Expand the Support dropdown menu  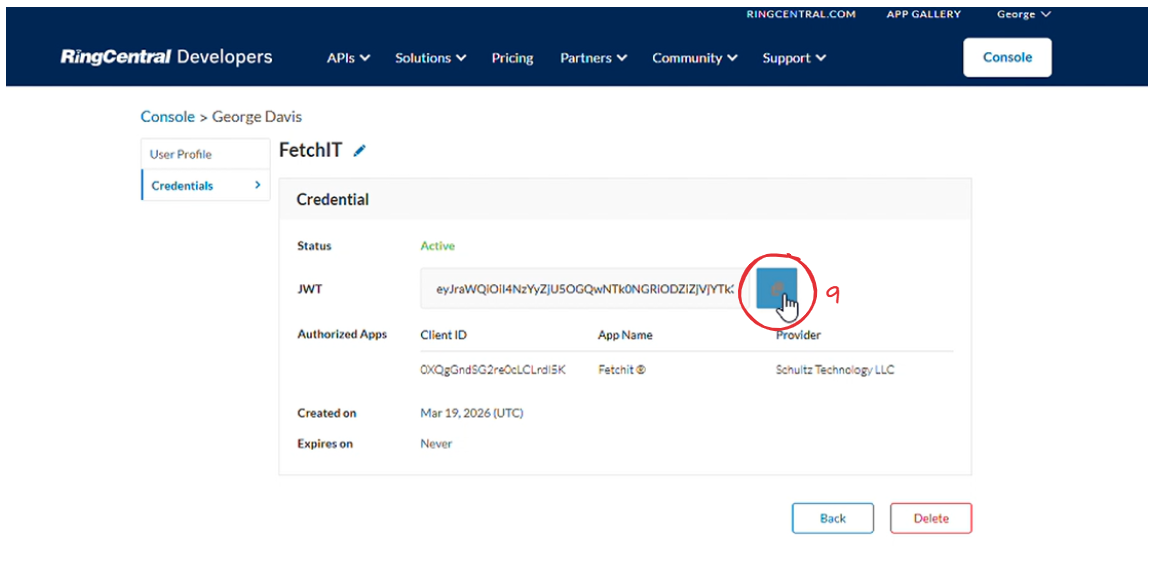coord(794,58)
